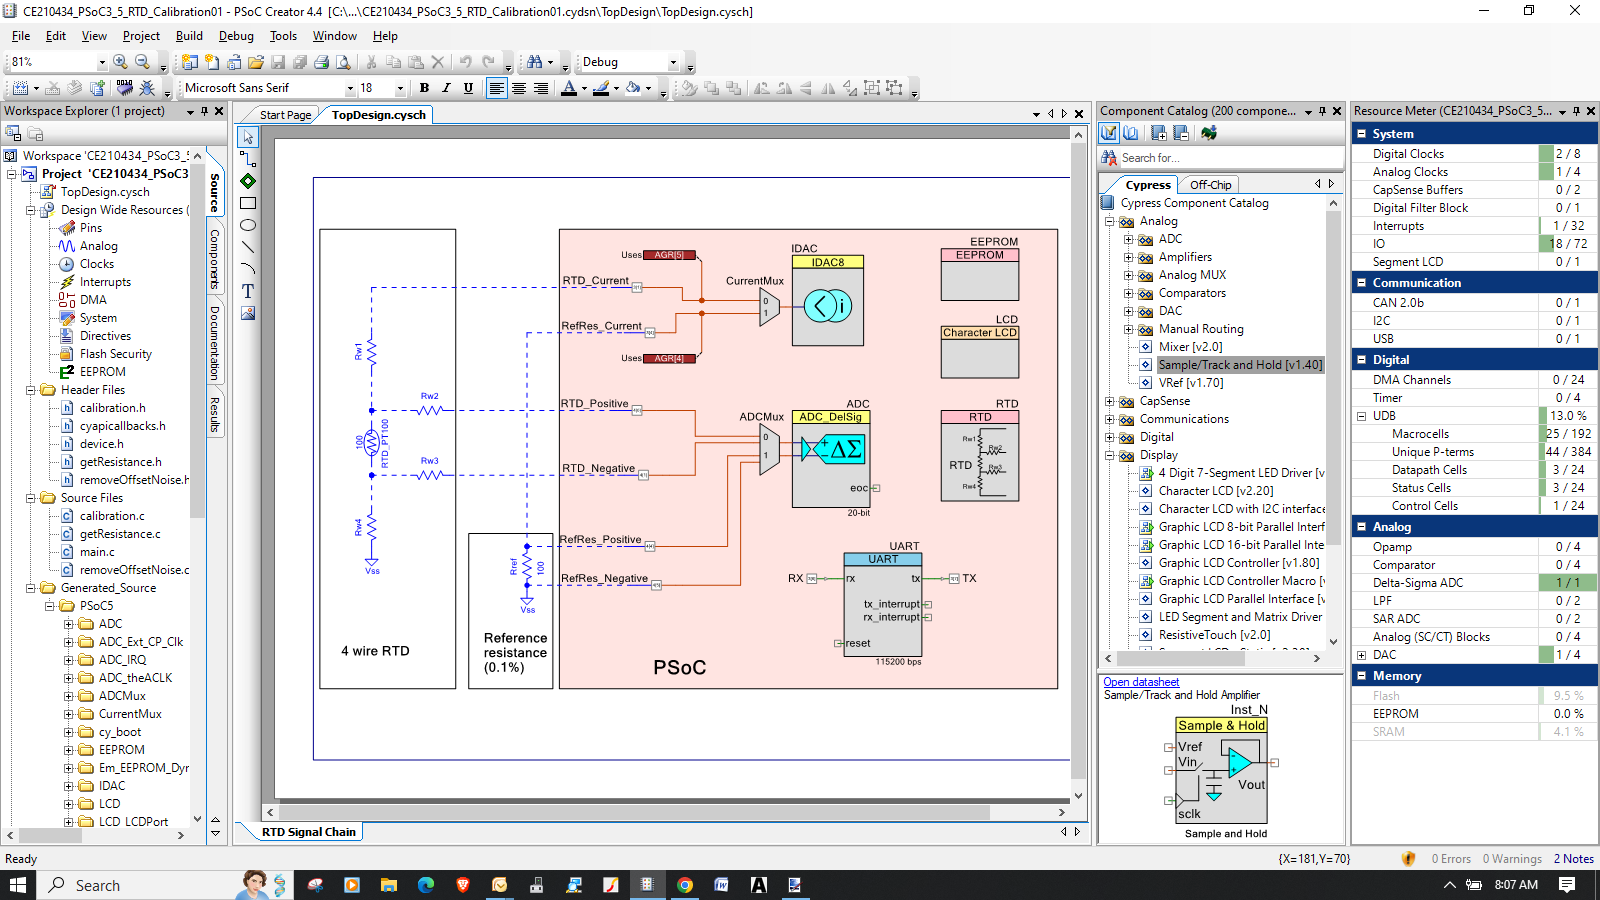Select the line drawing tool
Screen dimensions: 1600x900
click(248, 247)
